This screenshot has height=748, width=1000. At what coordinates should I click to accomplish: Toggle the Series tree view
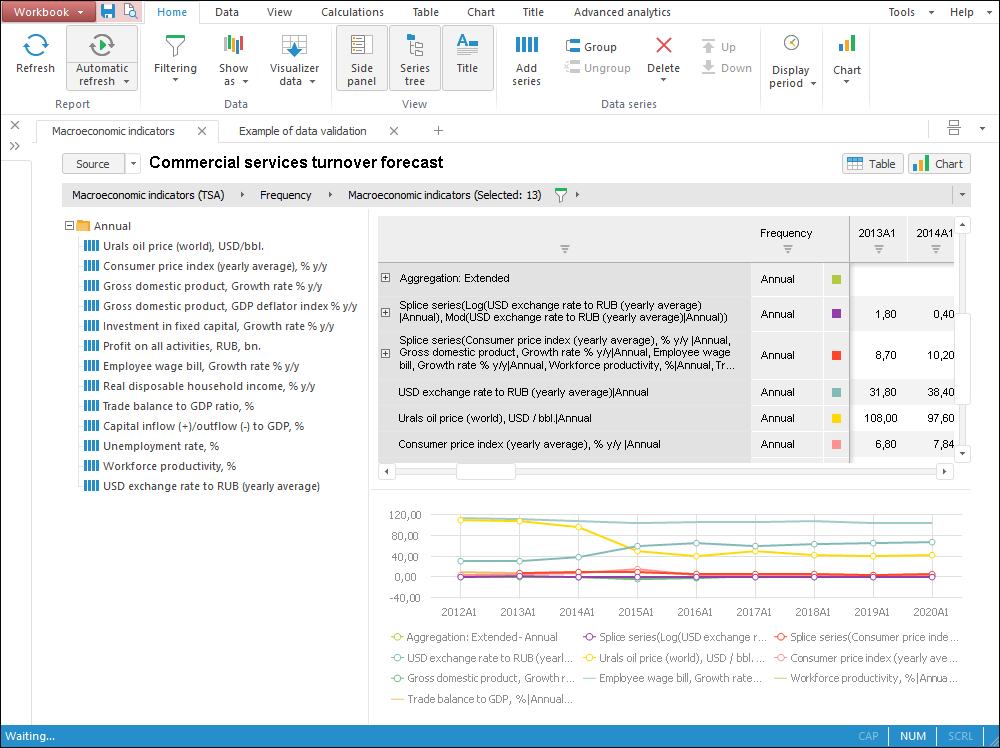[x=415, y=58]
